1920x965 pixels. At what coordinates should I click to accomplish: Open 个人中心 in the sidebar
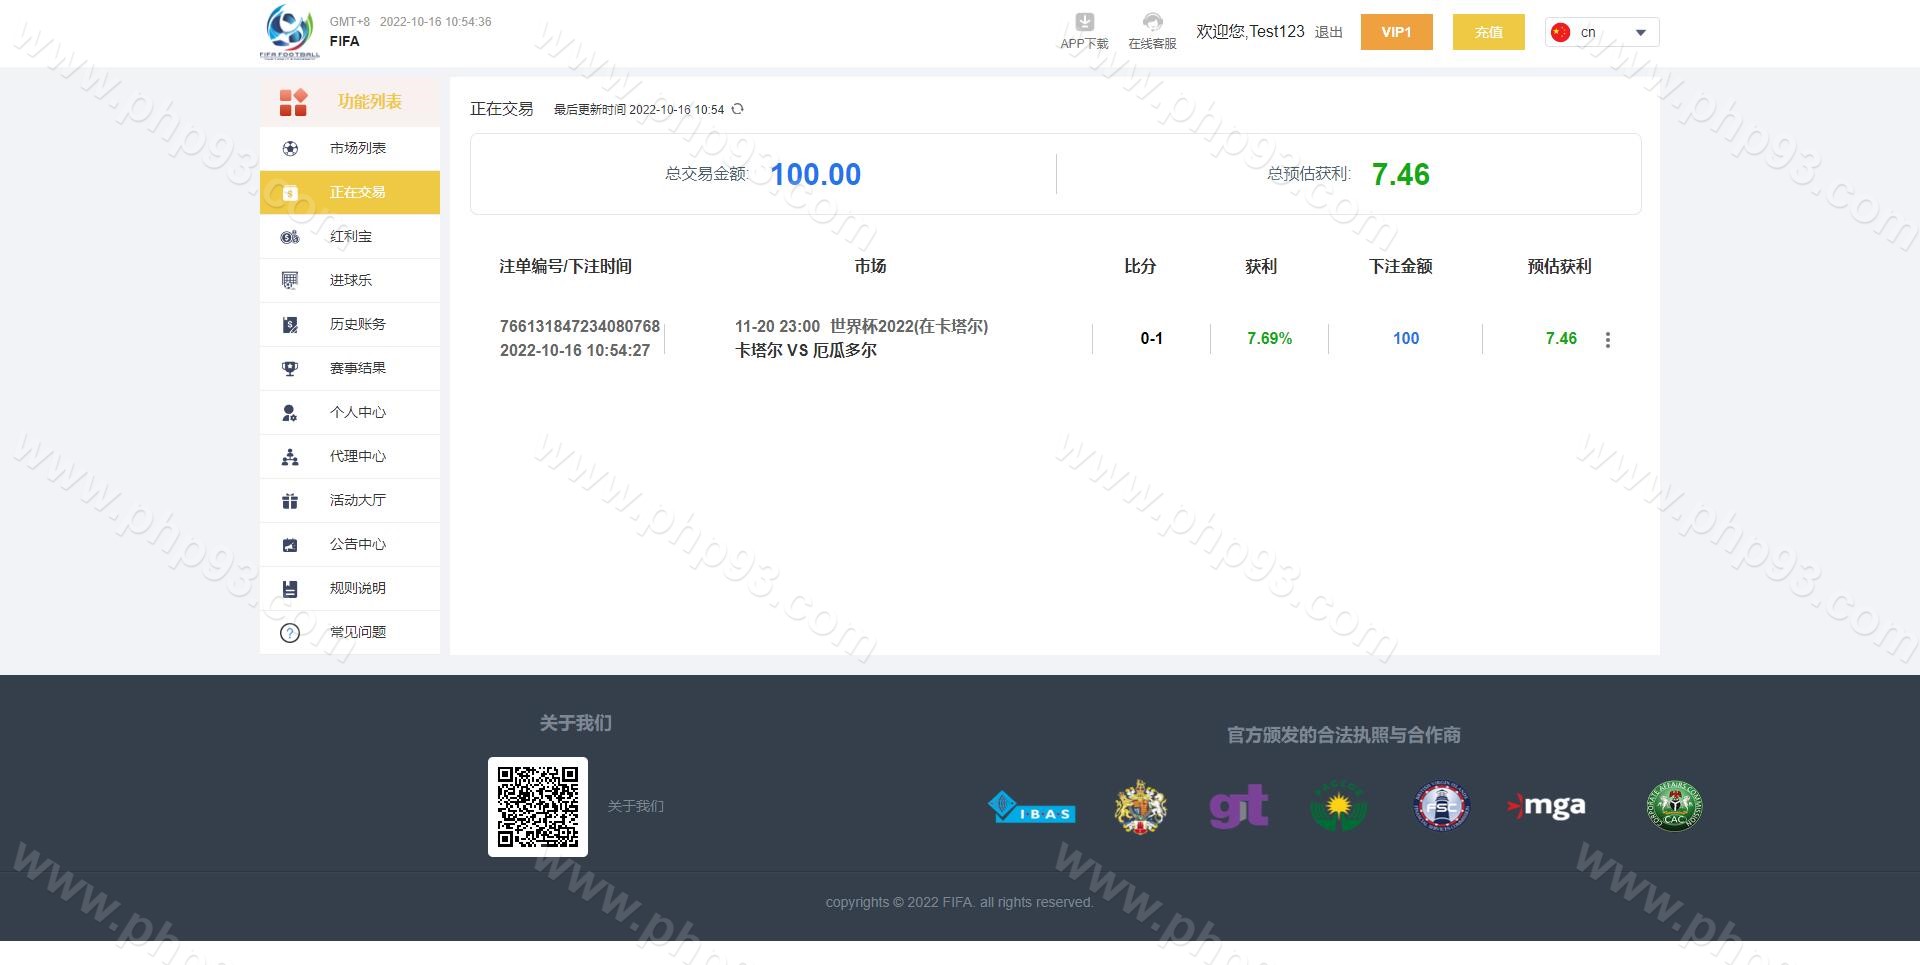[x=357, y=412]
